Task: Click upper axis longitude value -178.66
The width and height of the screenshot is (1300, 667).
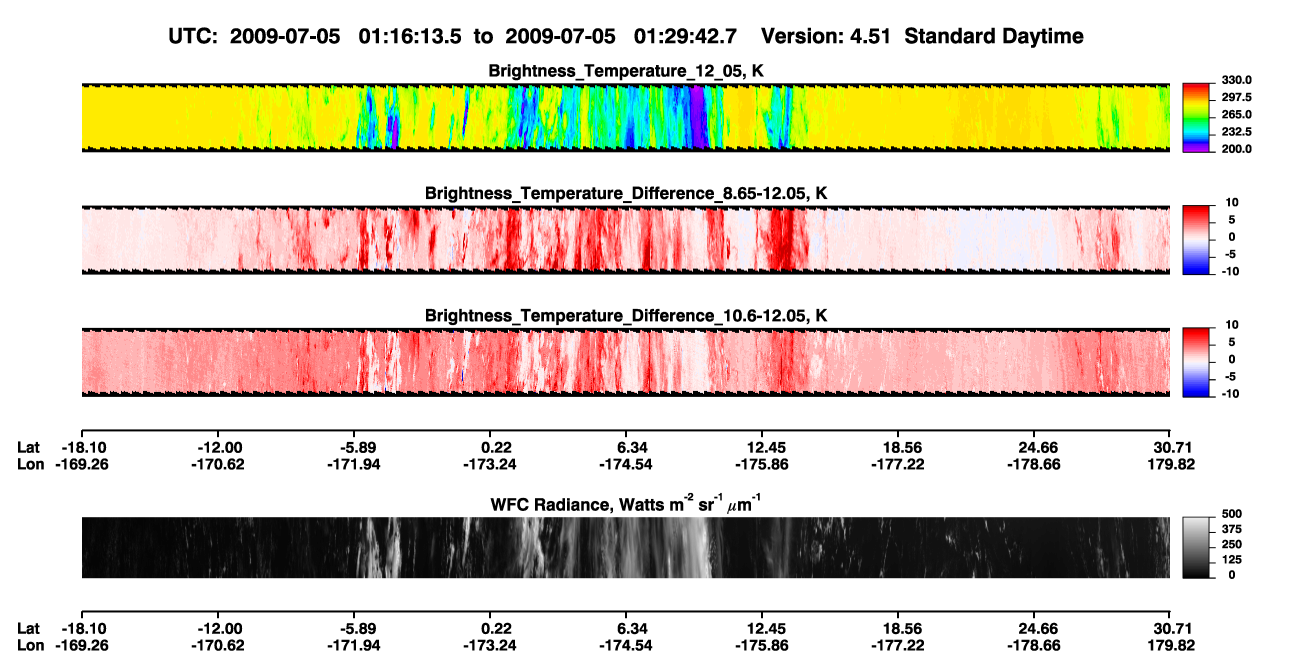Action: click(x=1033, y=465)
